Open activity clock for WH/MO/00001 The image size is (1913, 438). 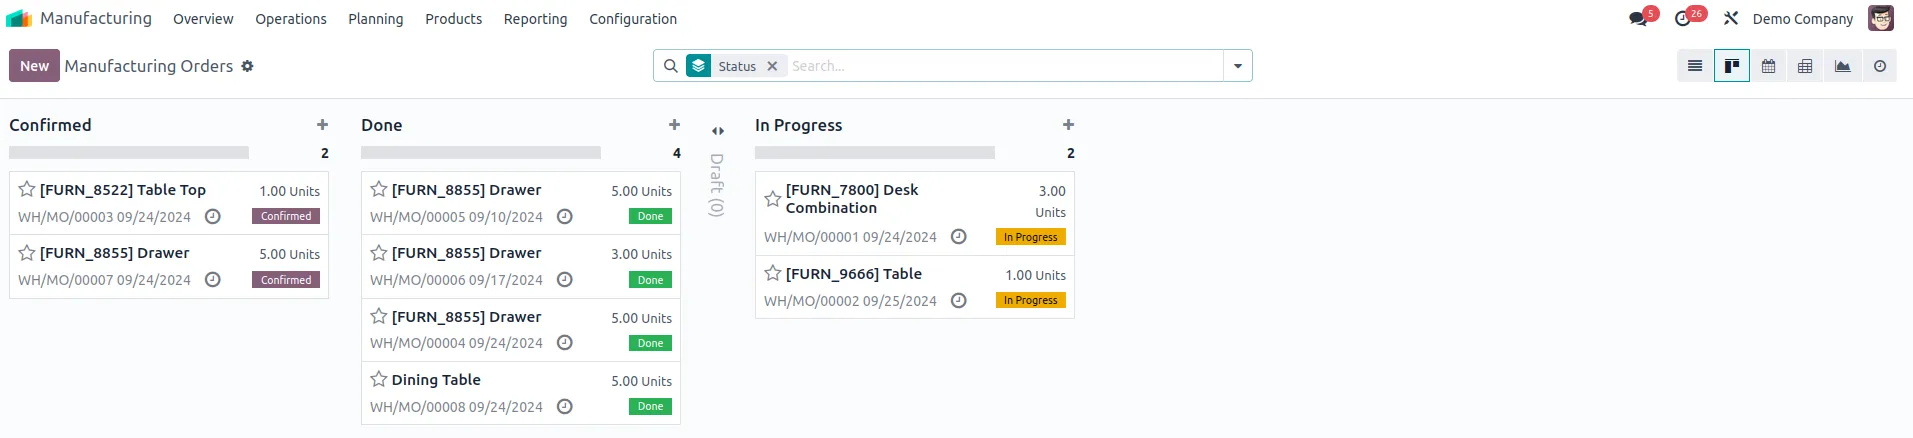tap(958, 237)
